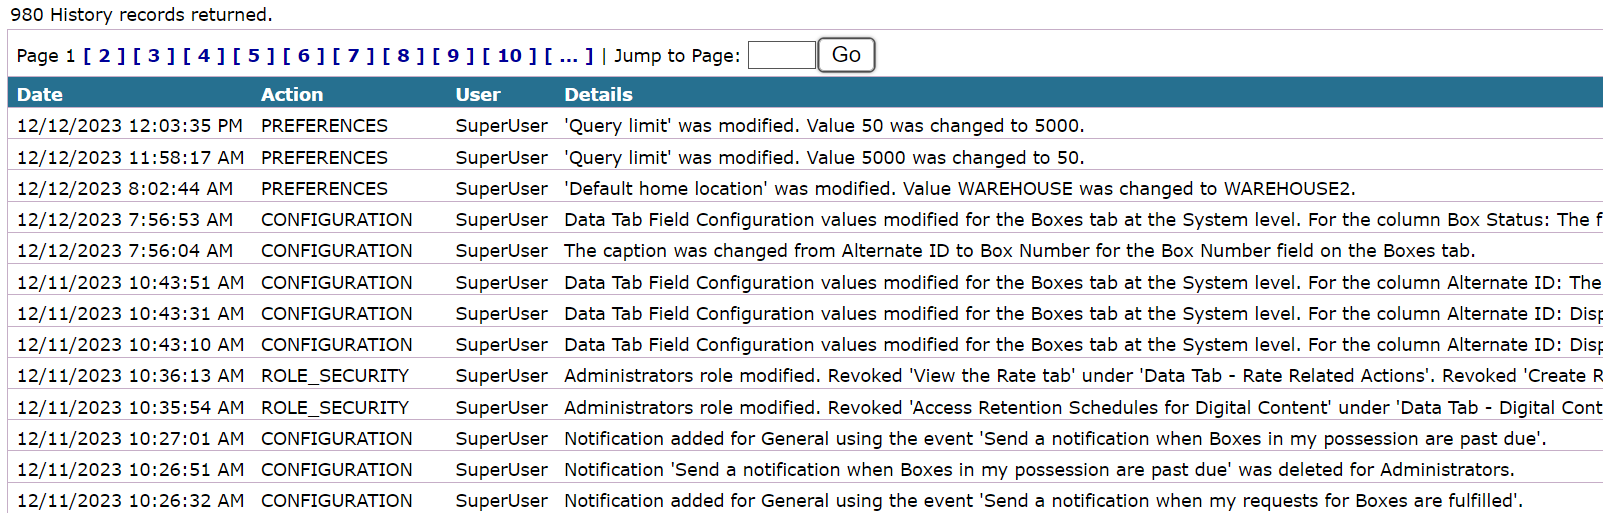The height and width of the screenshot is (513, 1603).
Task: Select page 6 in pagination
Action: (x=304, y=56)
